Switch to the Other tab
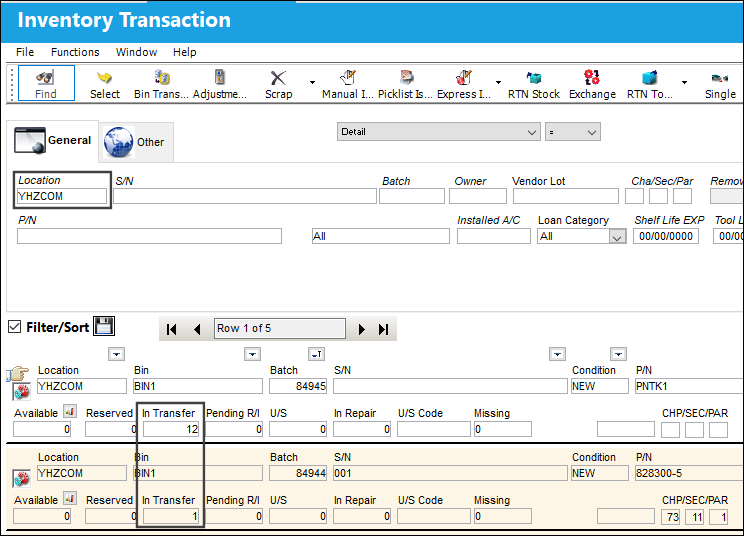This screenshot has width=744, height=536. coord(136,142)
